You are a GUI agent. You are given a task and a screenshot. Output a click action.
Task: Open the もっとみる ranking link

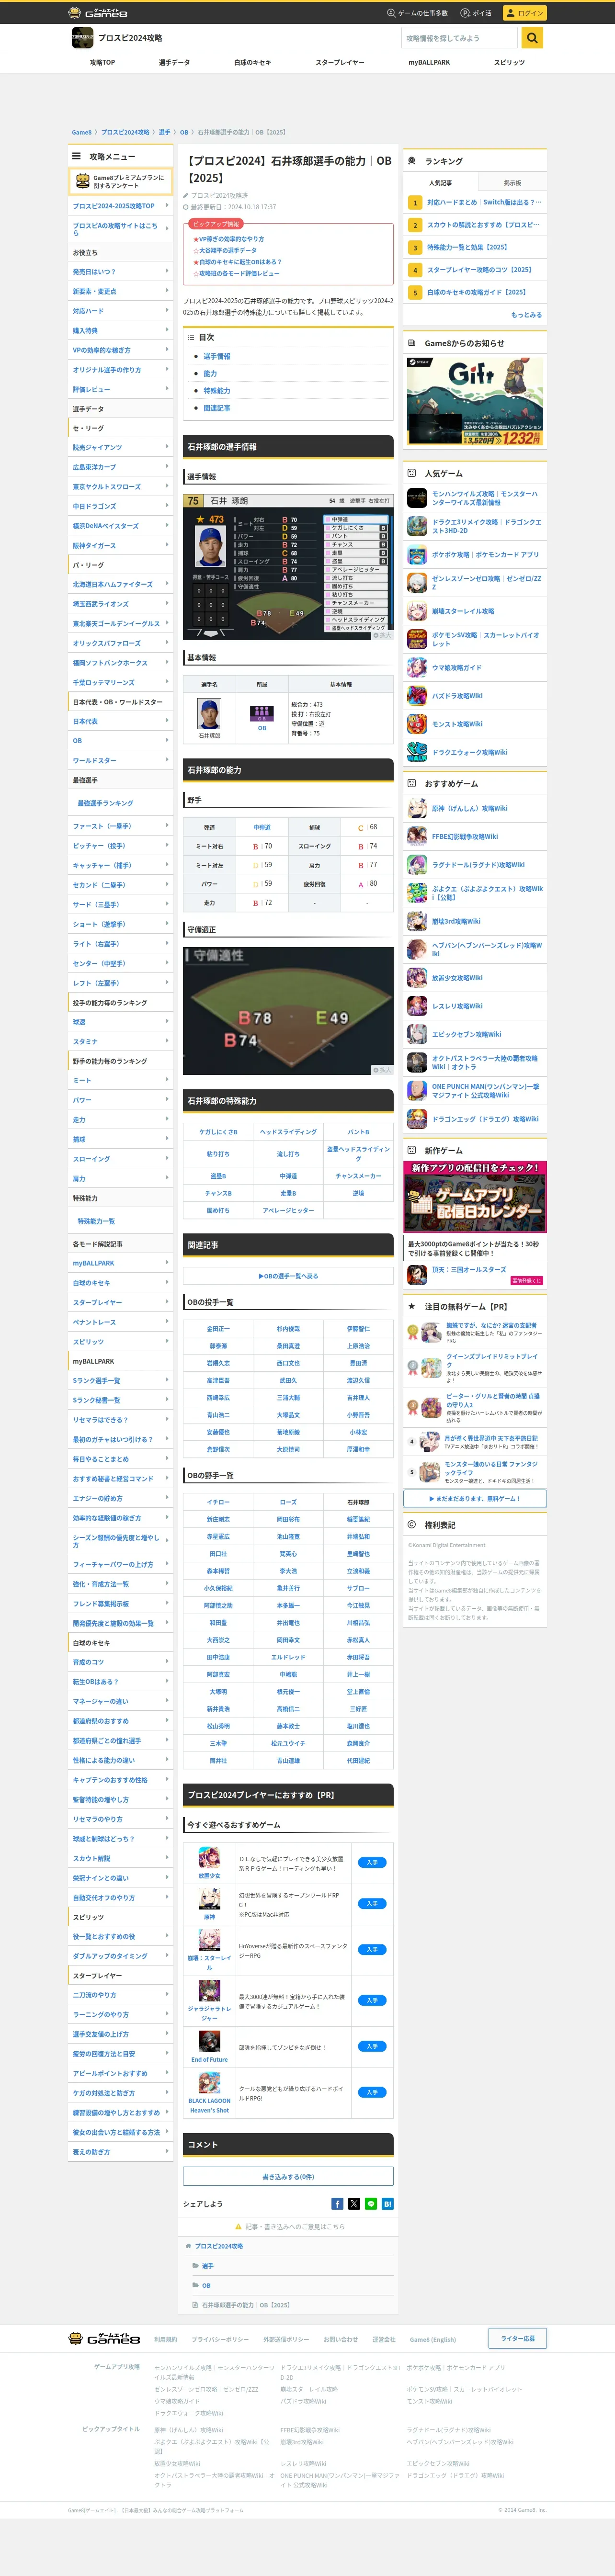[x=527, y=315]
